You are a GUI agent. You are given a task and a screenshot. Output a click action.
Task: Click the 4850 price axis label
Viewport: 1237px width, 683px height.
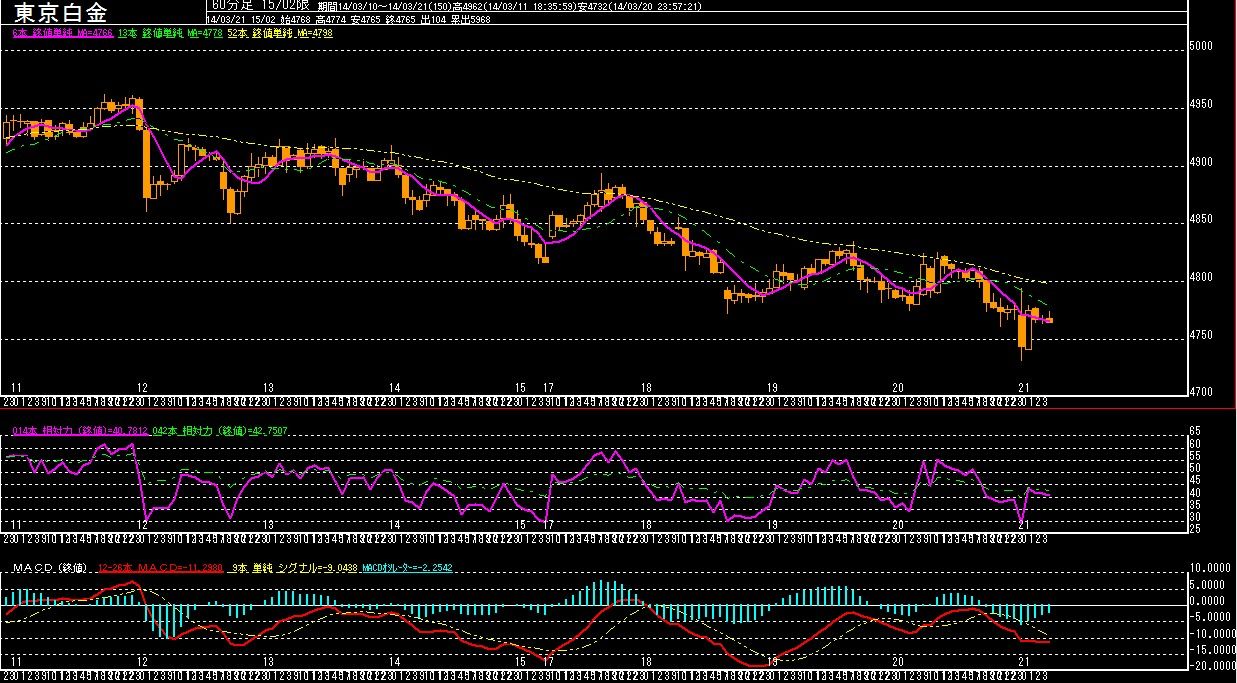[1201, 220]
